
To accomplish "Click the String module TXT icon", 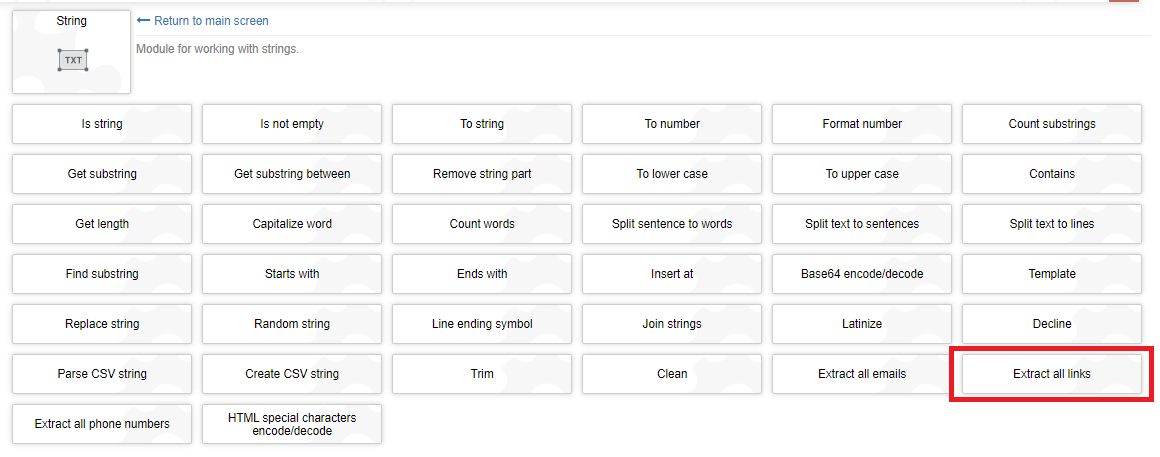I will click(x=72, y=60).
